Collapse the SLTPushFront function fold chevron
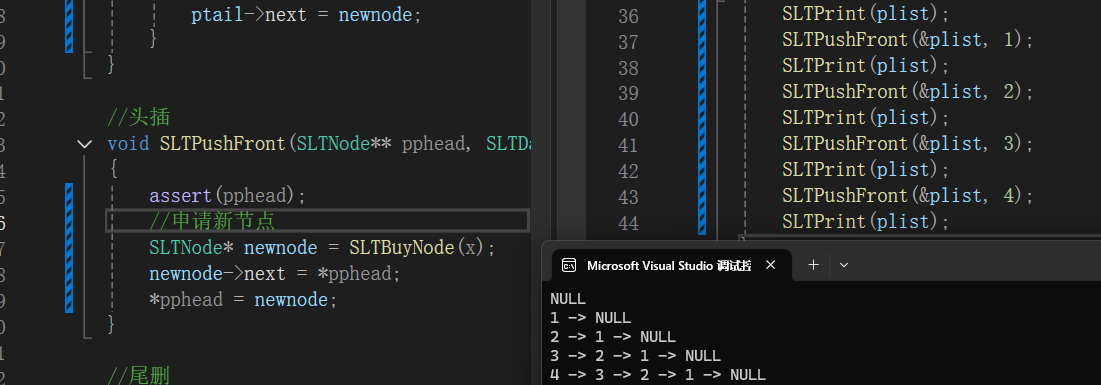Viewport: 1101px width, 385px height. [84, 144]
